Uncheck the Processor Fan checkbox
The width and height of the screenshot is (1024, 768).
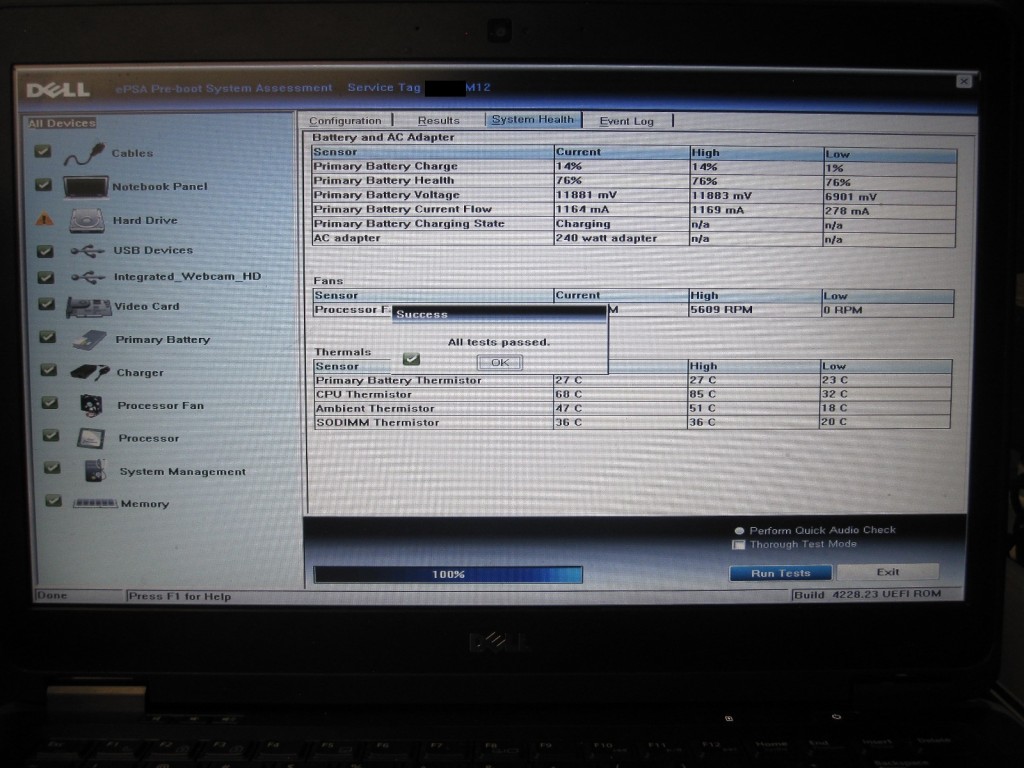[50, 403]
